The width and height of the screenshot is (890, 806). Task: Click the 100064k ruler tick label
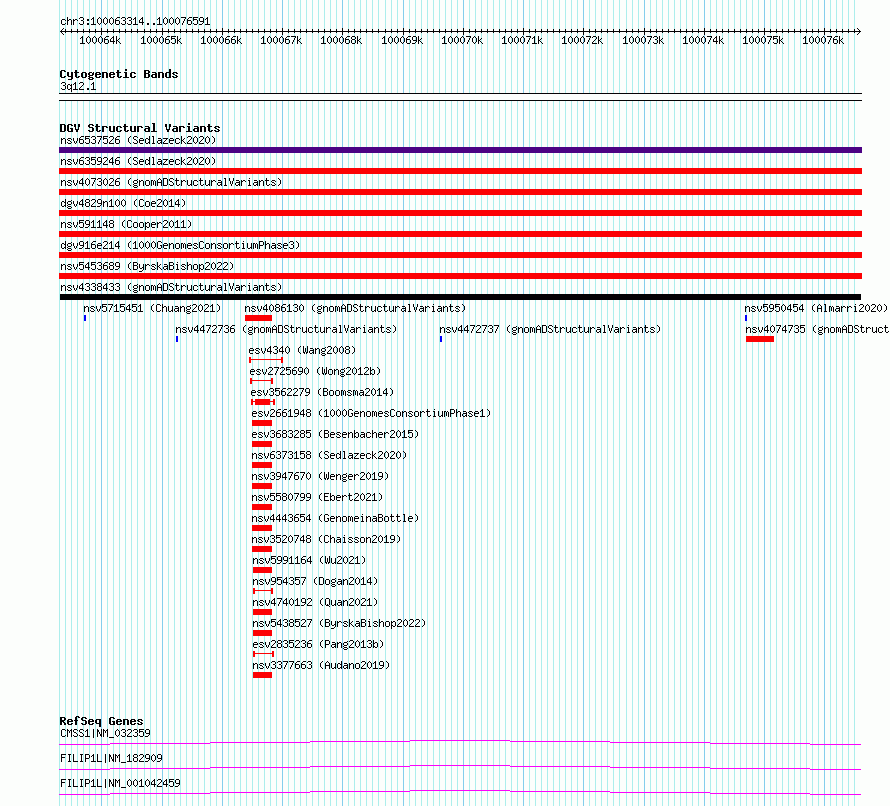click(x=100, y=40)
